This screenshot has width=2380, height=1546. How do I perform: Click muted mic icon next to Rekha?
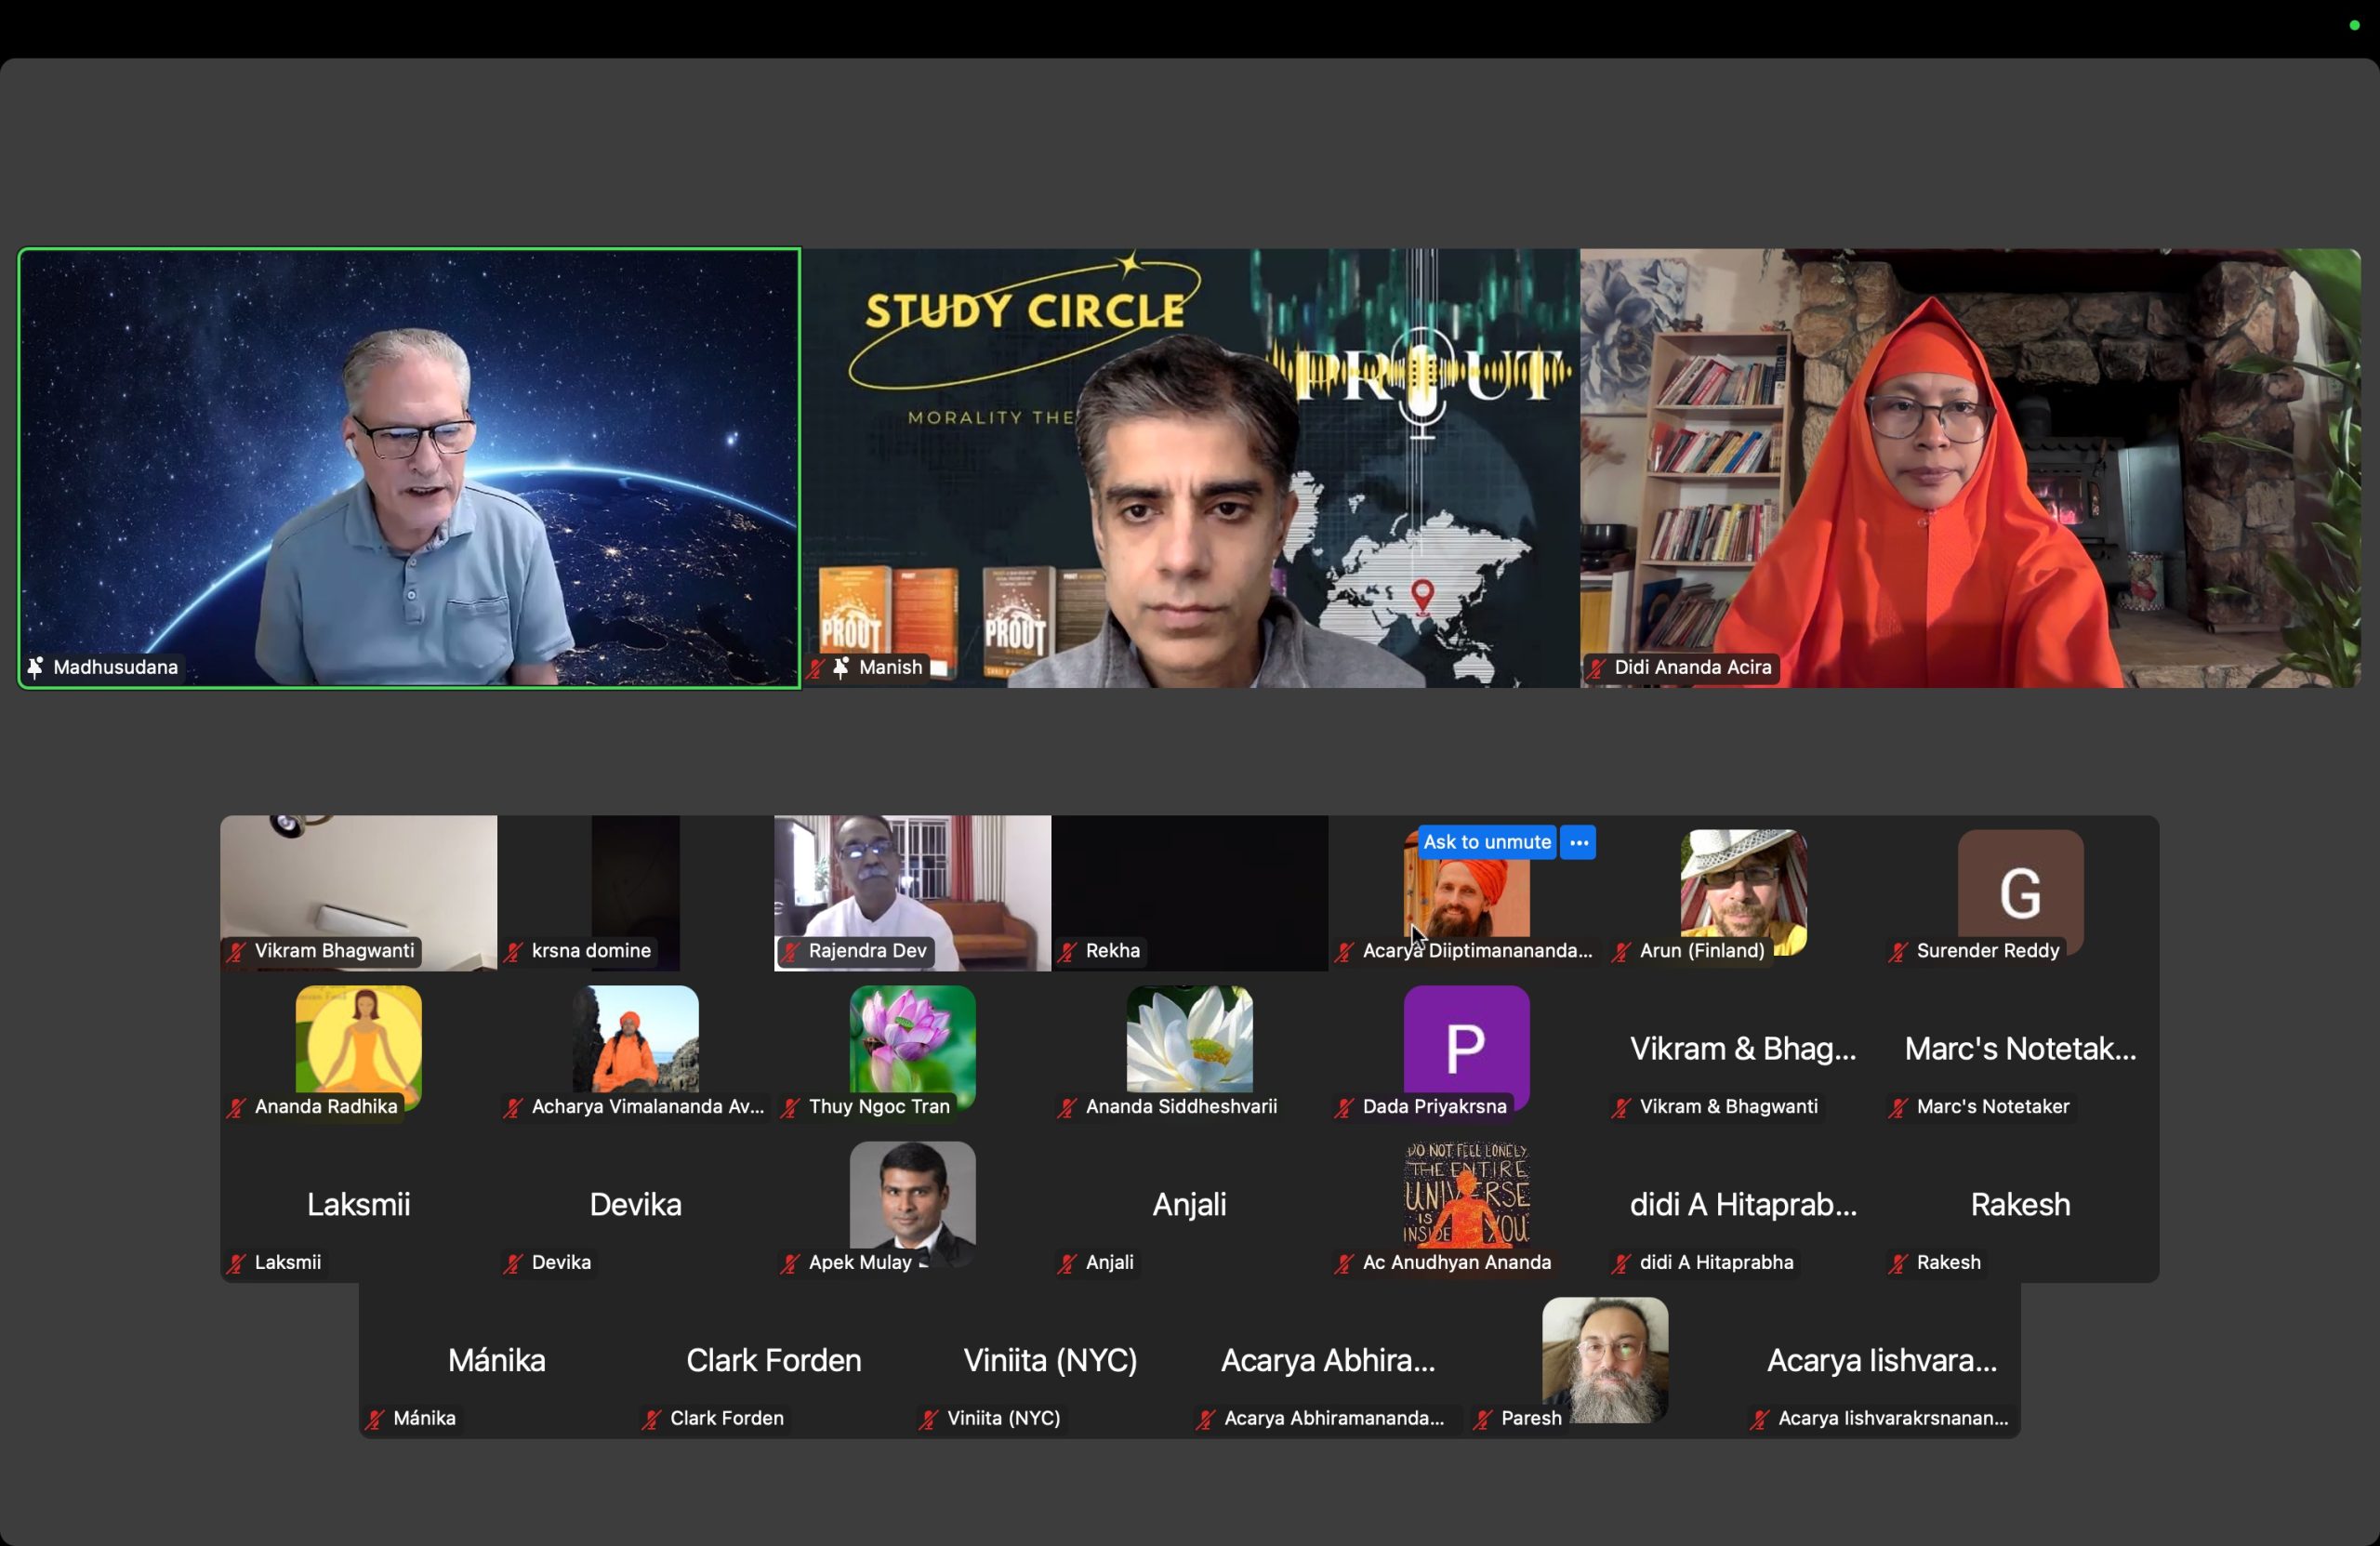coord(1067,951)
